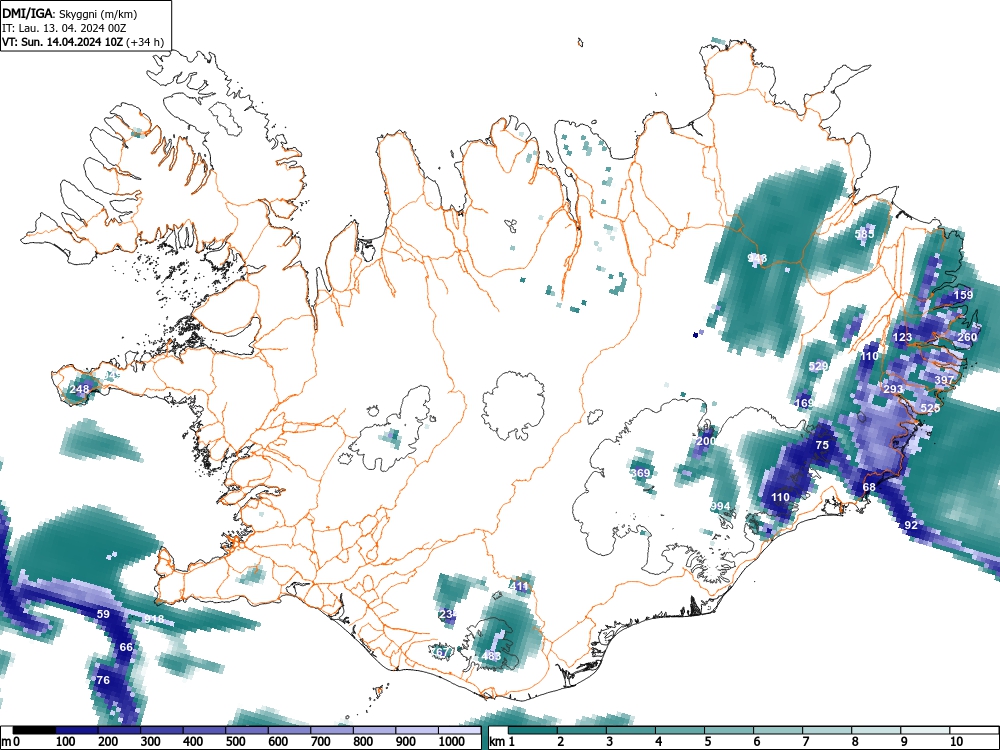Click the 'm' unit label beside 0
The width and height of the screenshot is (1000, 750).
(6, 742)
